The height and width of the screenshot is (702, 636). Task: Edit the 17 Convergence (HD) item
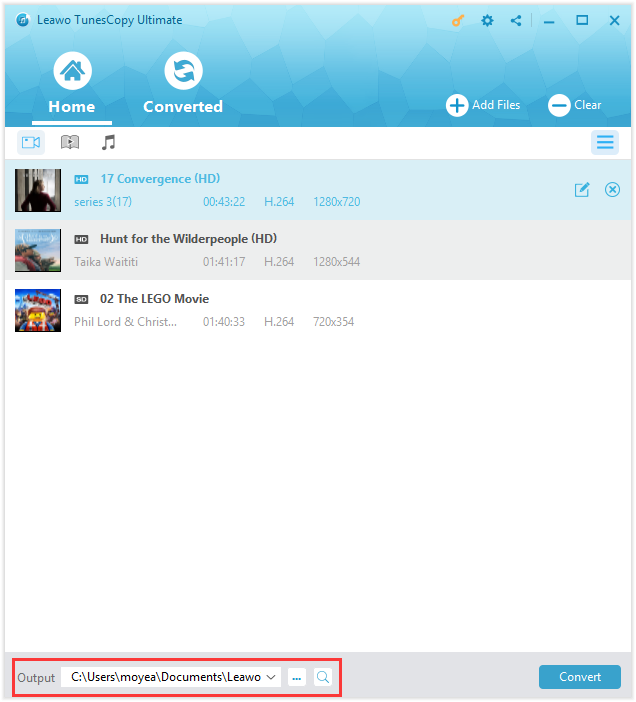pos(582,190)
